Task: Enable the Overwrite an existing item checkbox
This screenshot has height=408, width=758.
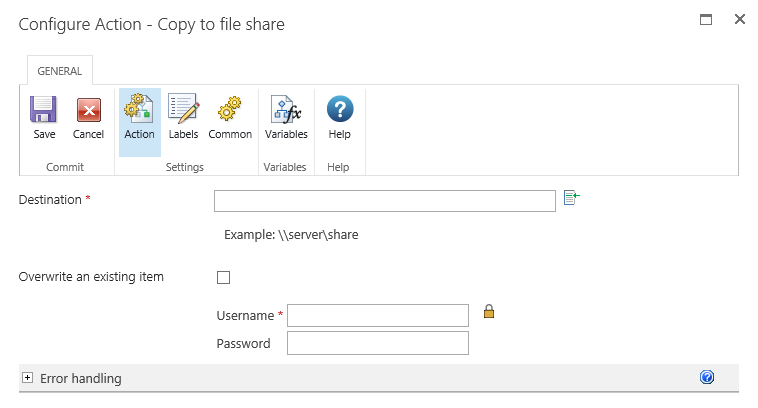Action: point(223,277)
